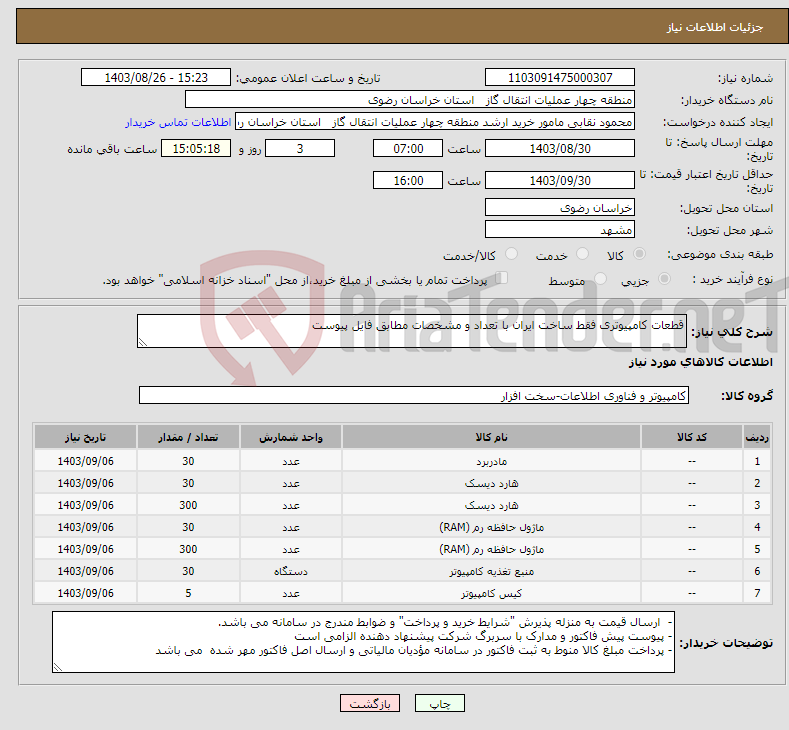Image resolution: width=789 pixels, height=730 pixels.
Task: Select the کالا/خدمت radio button
Action: (511, 255)
